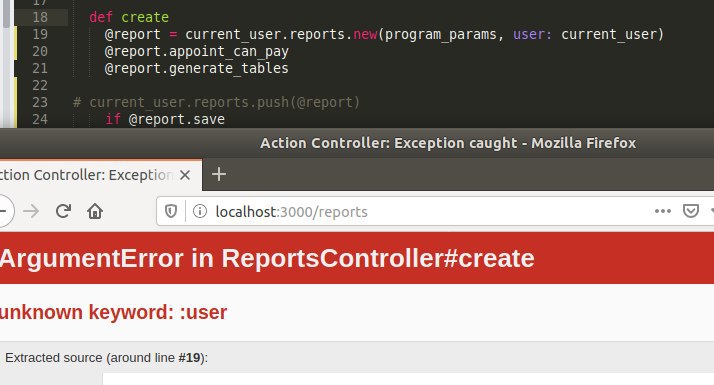Go to the Firefox home page
714x385 pixels.
click(95, 211)
